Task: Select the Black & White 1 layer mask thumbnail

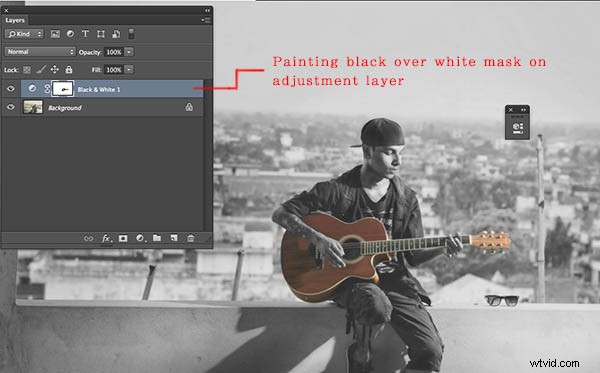Action: click(62, 89)
